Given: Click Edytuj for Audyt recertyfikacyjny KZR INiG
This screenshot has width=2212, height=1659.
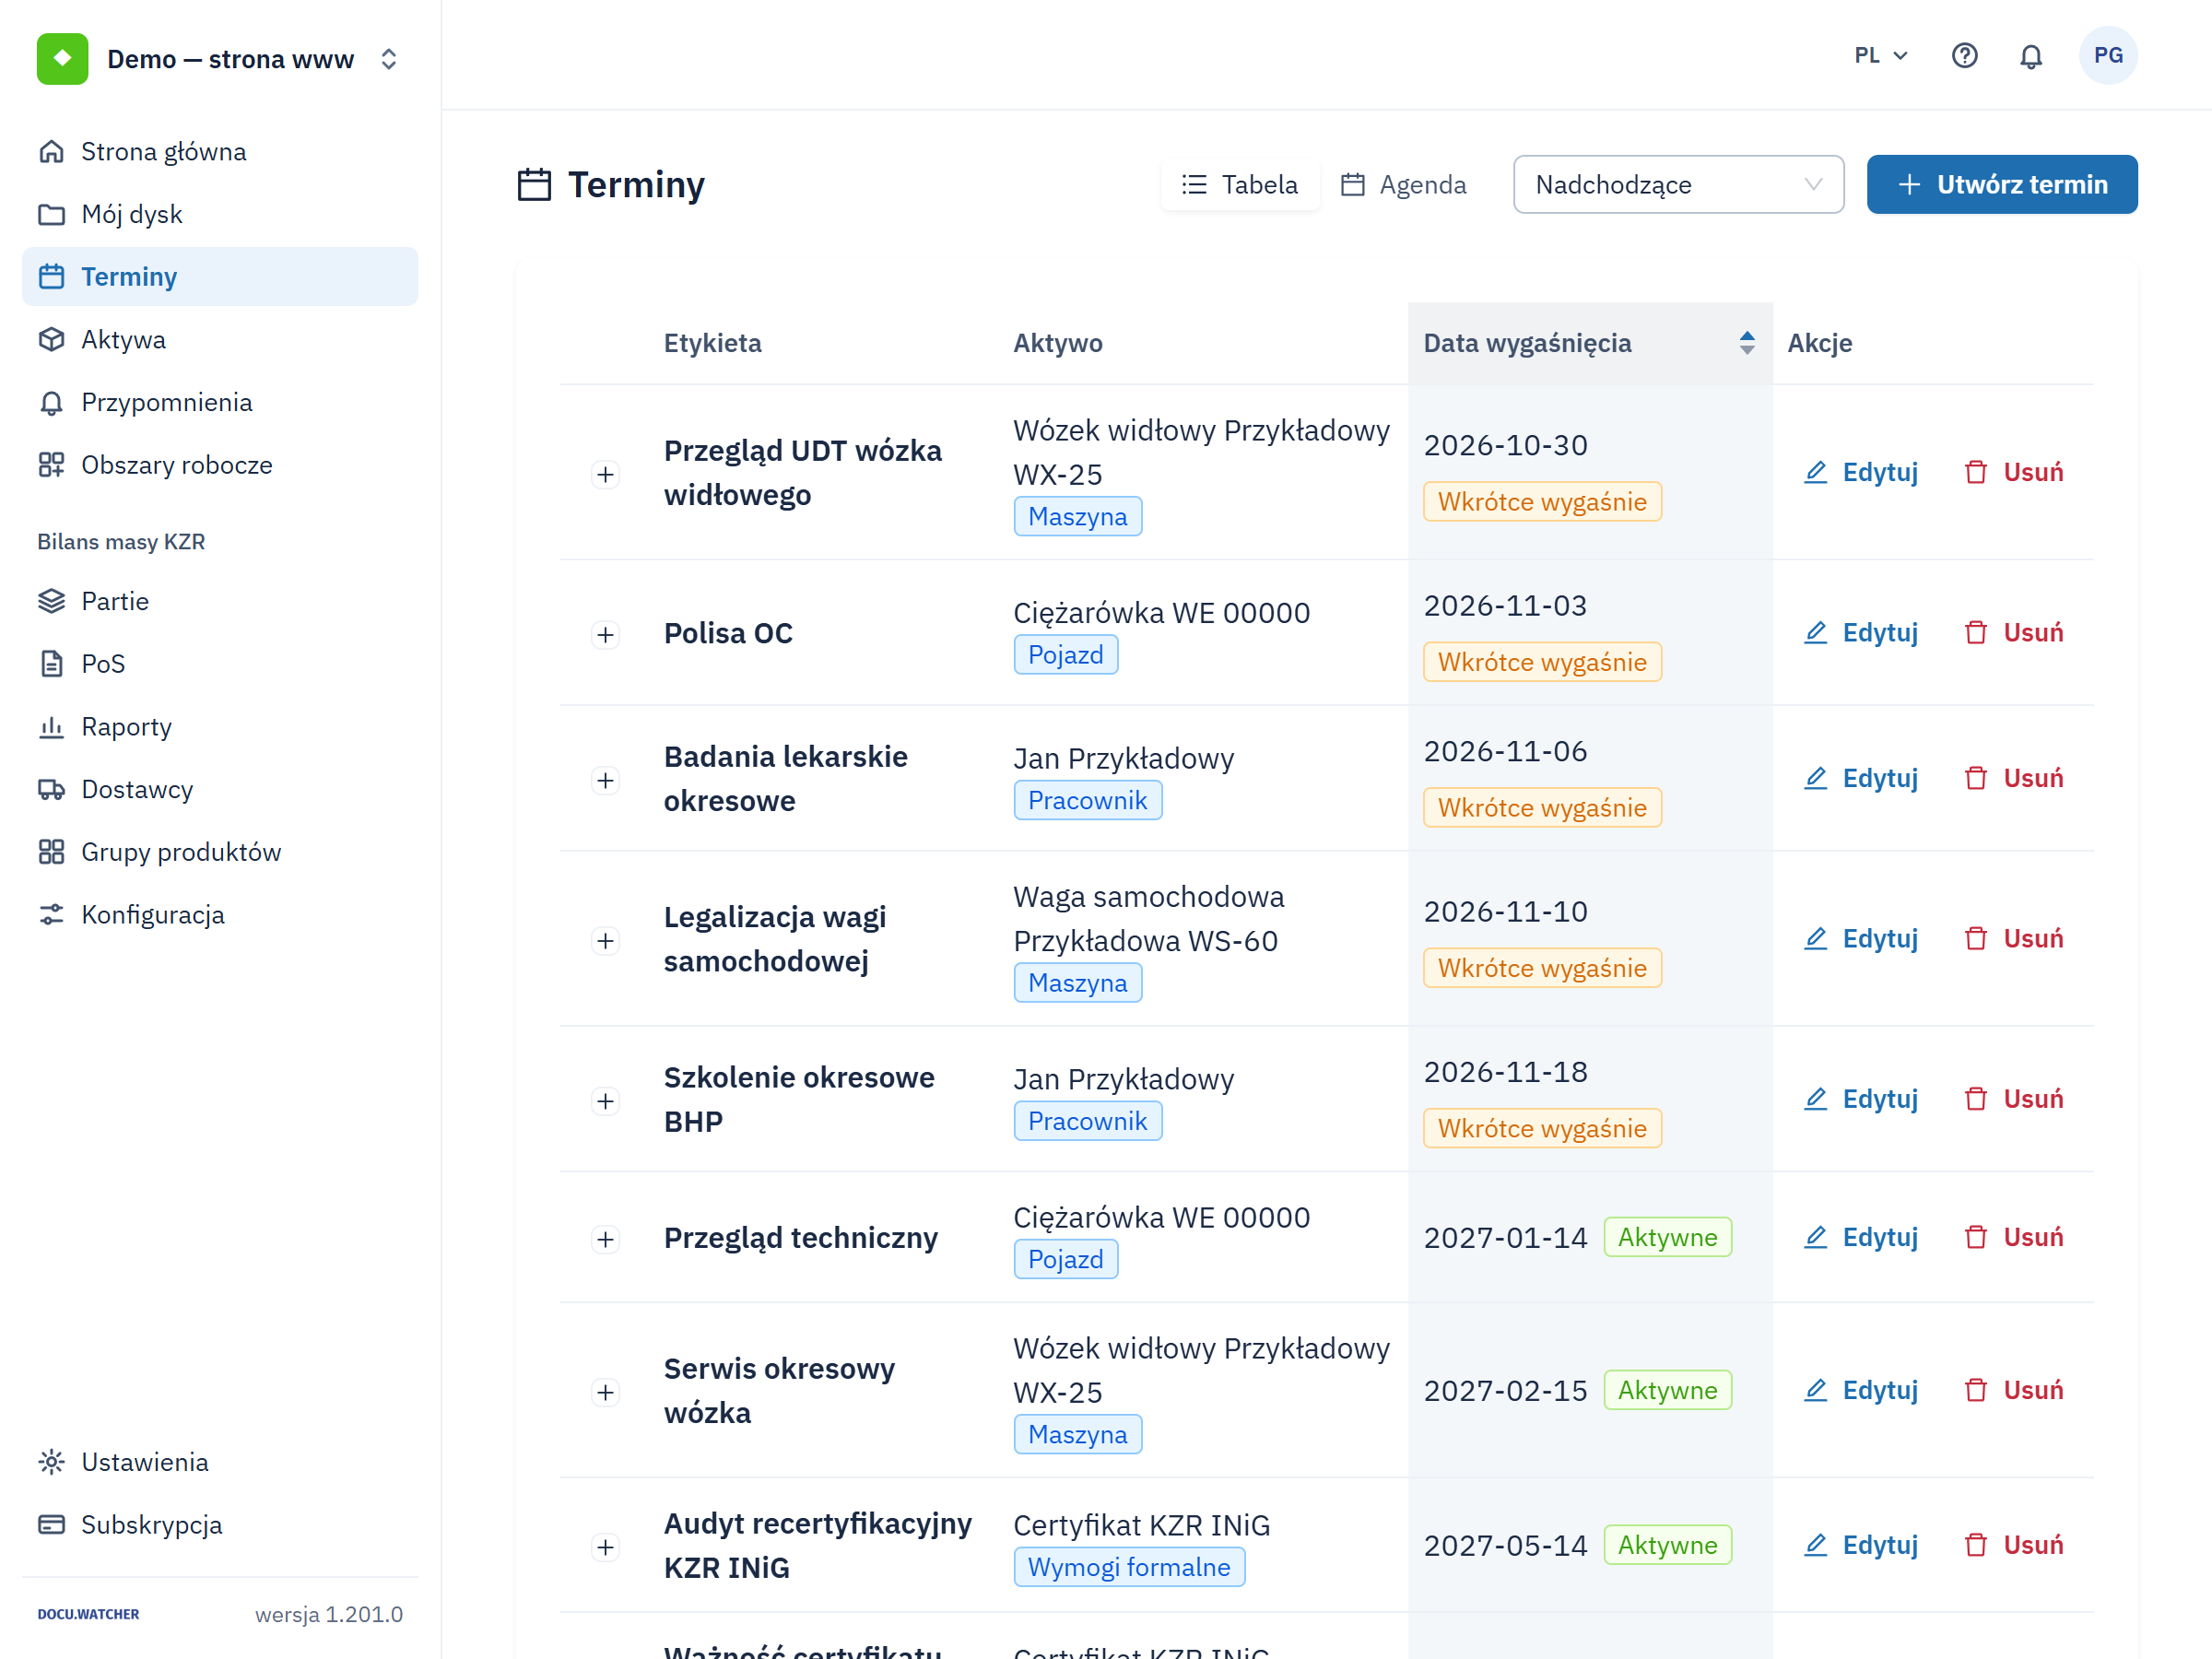Looking at the screenshot, I should pyautogui.click(x=1860, y=1545).
